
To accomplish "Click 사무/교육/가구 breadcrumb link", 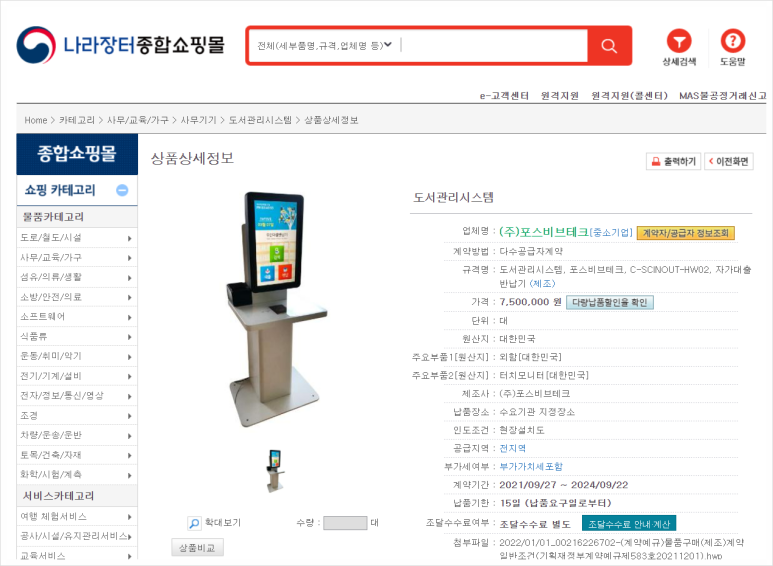I will [x=138, y=120].
